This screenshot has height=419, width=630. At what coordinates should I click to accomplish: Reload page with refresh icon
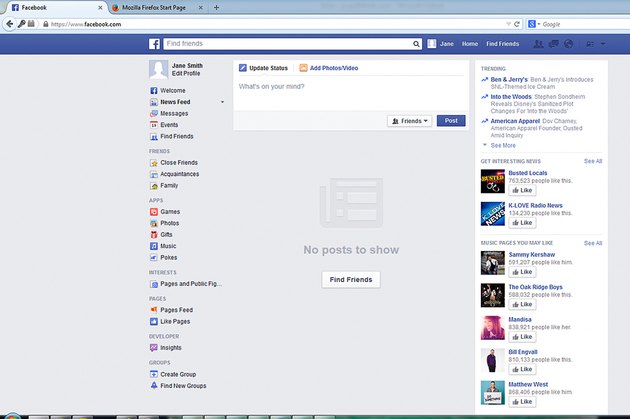point(517,24)
